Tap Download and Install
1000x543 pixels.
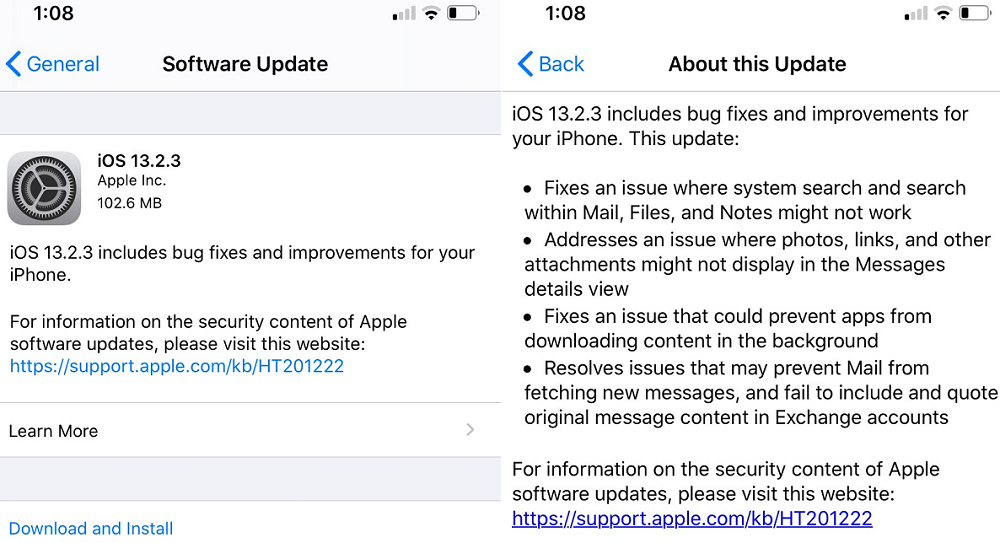coord(91,528)
